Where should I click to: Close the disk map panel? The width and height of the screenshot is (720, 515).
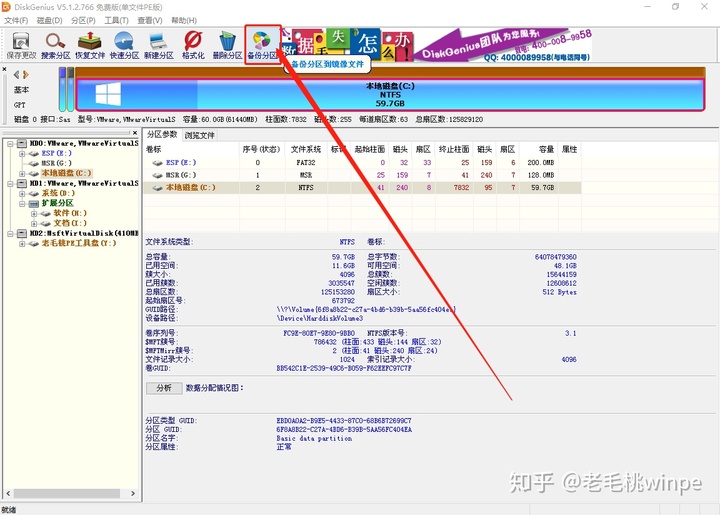[4, 69]
